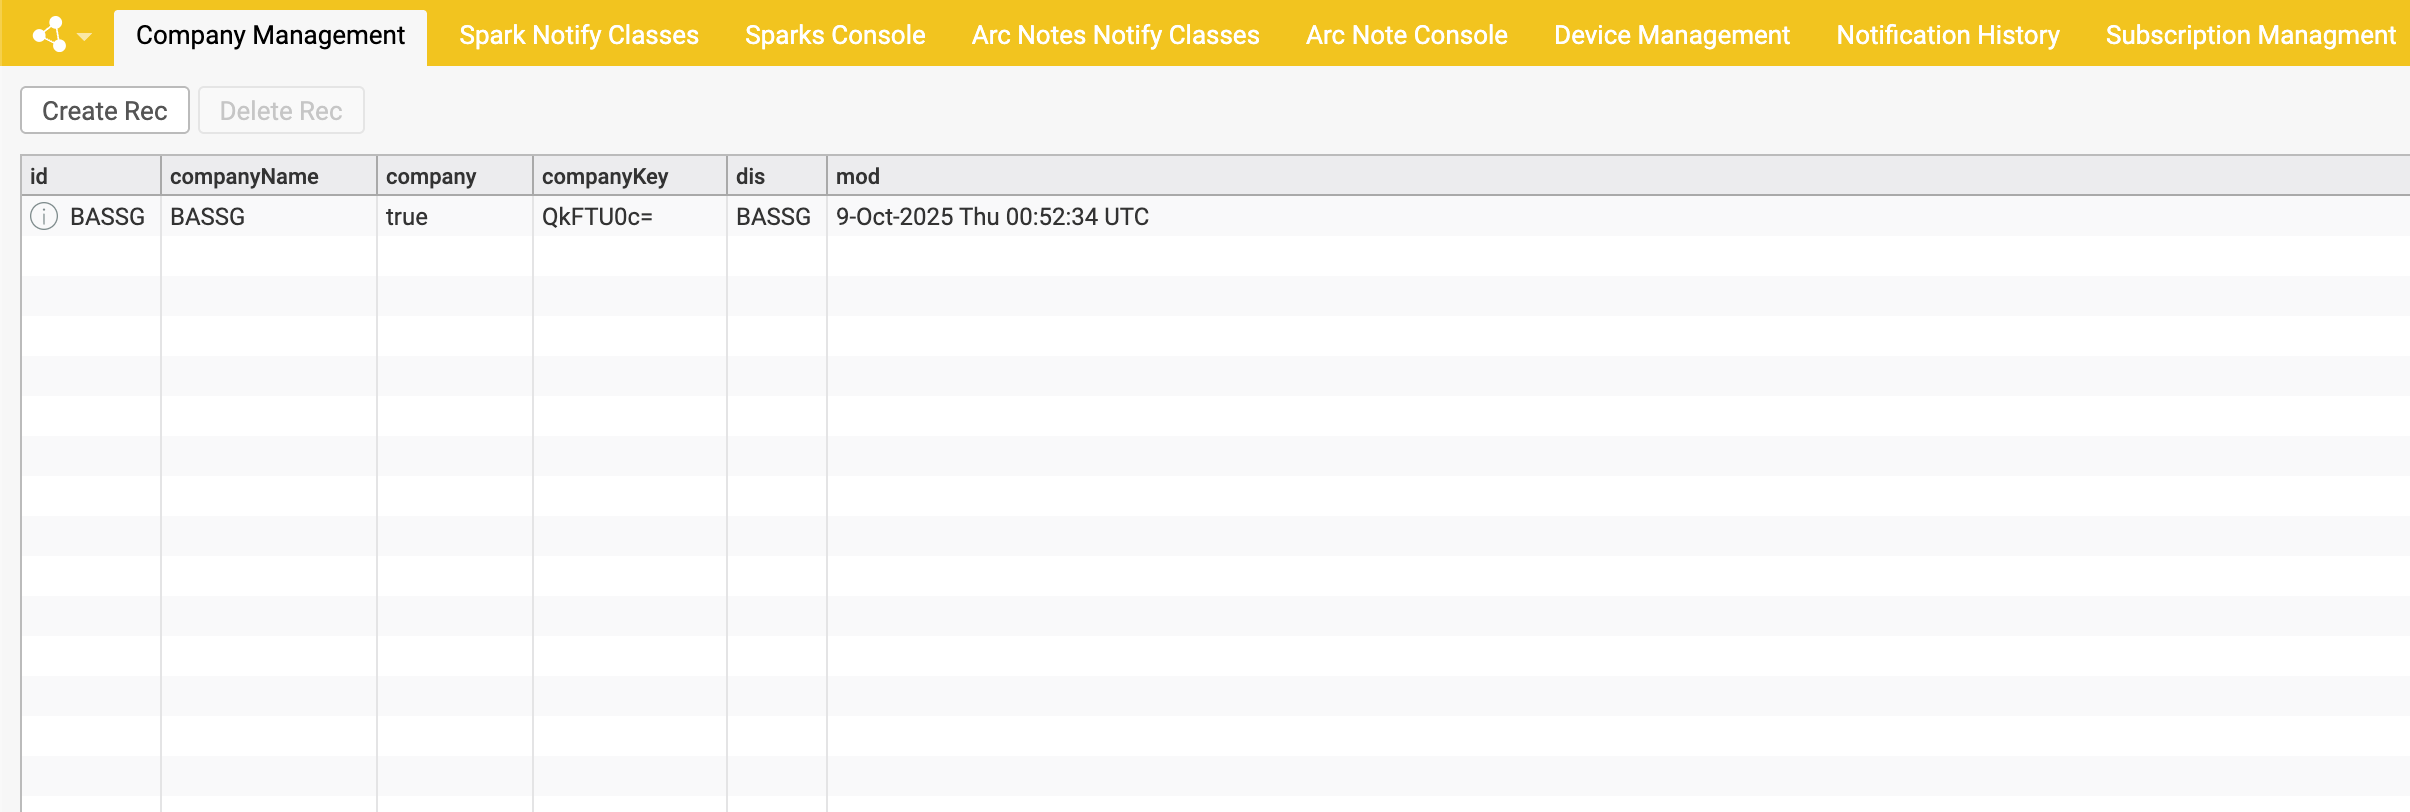Screen dimensions: 2410x812
Task: Open the Sparks Console tab
Action: click(835, 35)
